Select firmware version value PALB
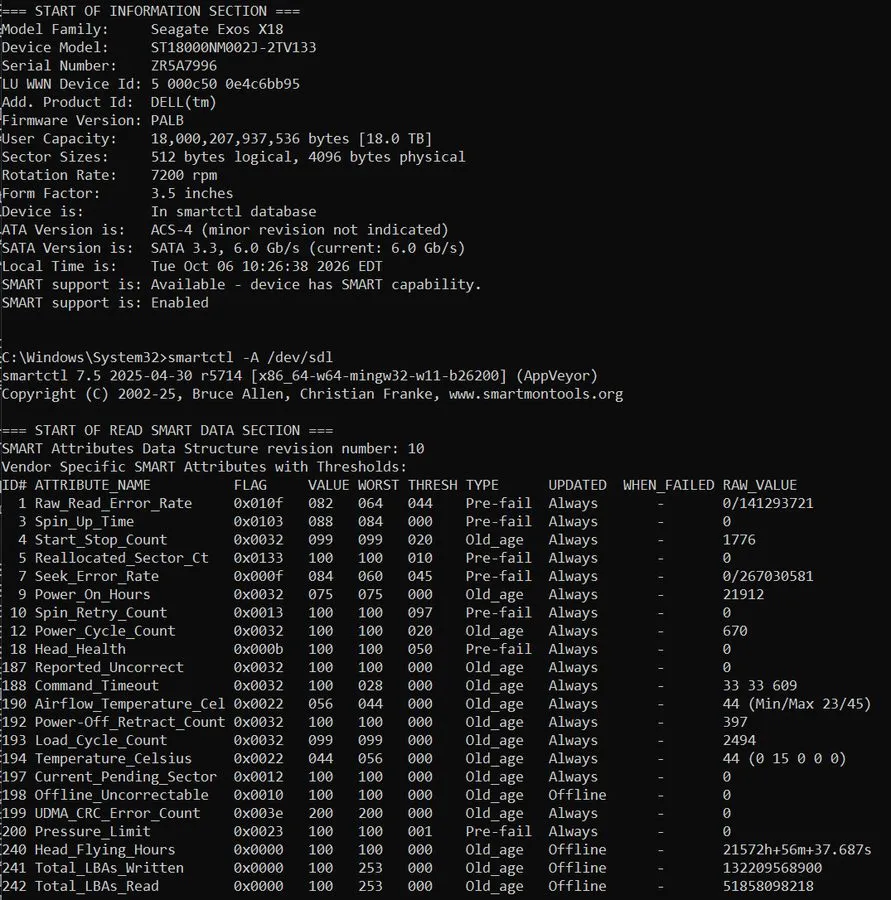The image size is (891, 900). click(167, 121)
